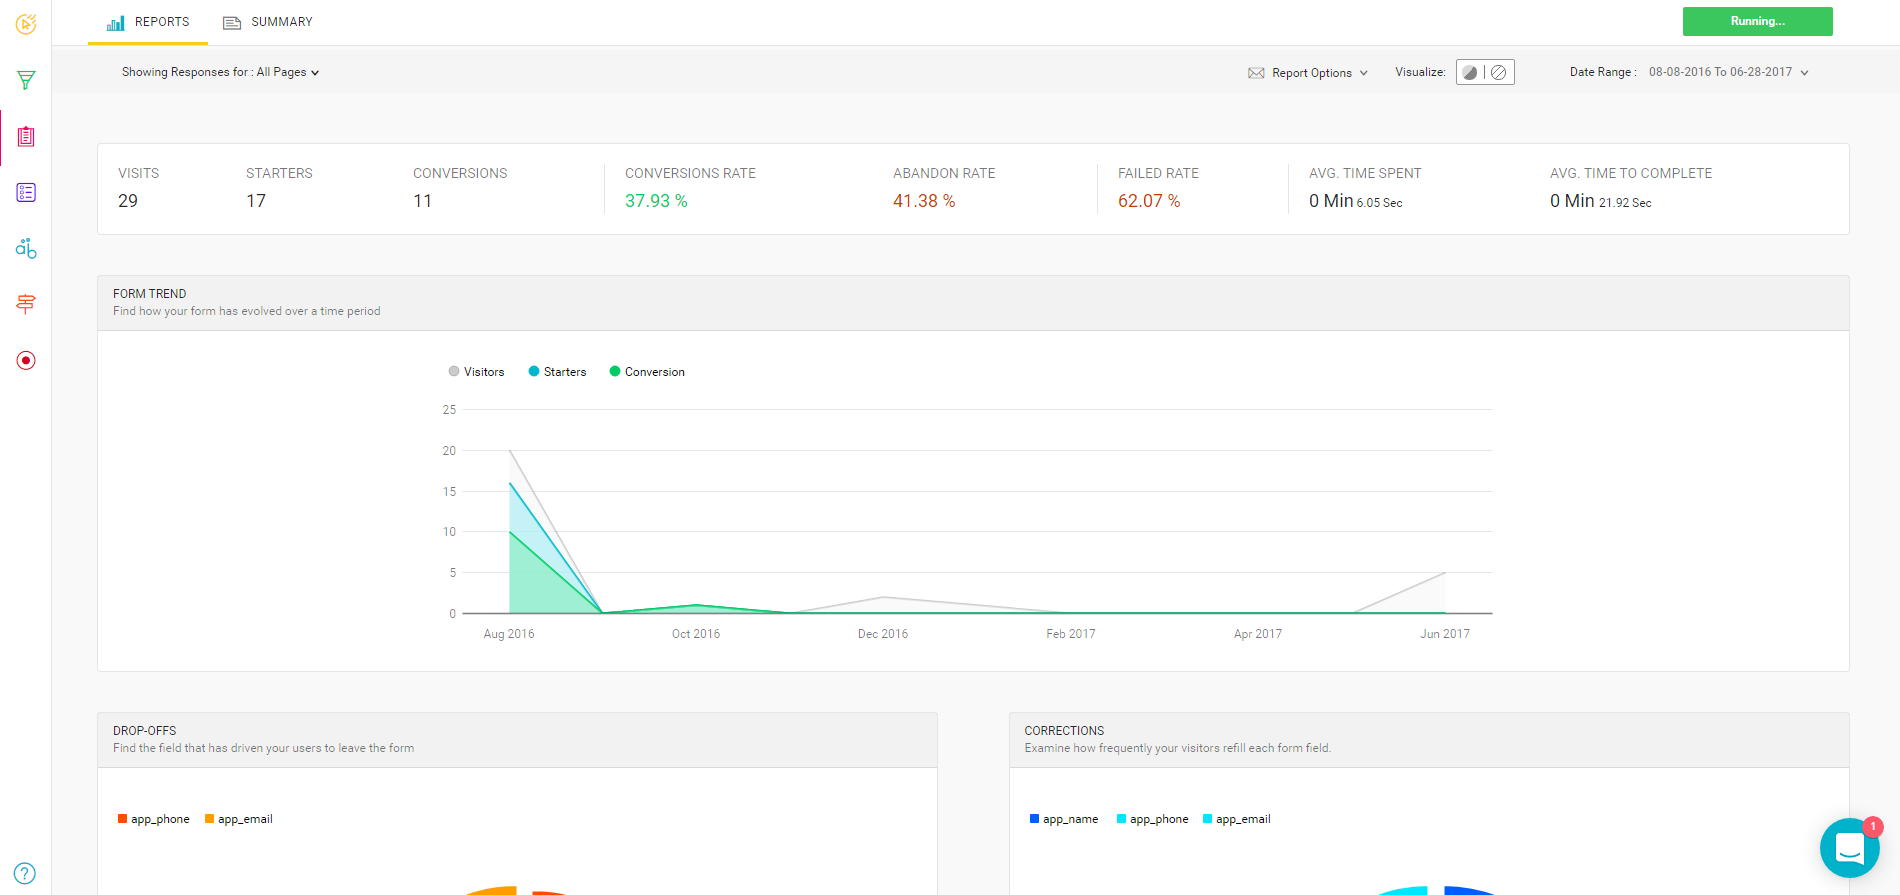Click the Avg. Time Spent value
The height and width of the screenshot is (895, 1900).
pyautogui.click(x=1356, y=201)
